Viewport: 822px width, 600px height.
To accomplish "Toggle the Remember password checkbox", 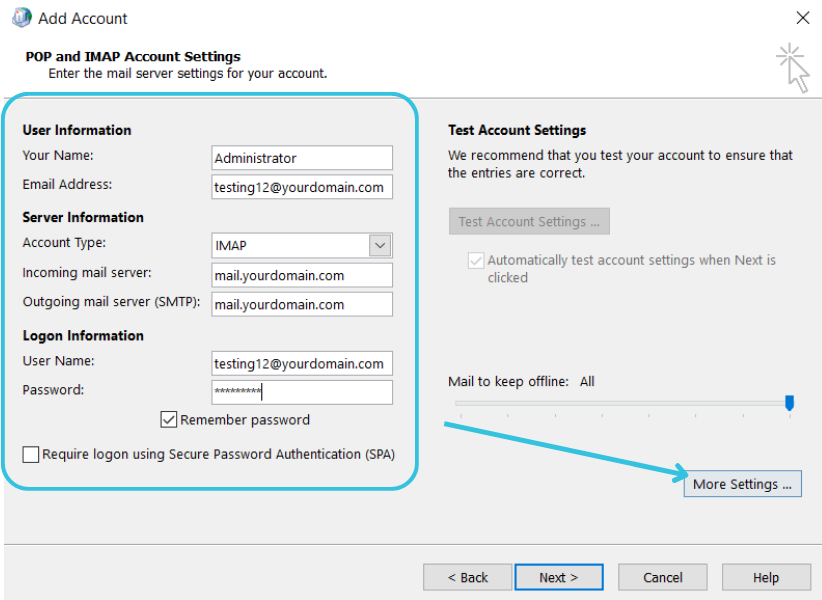I will (x=169, y=420).
